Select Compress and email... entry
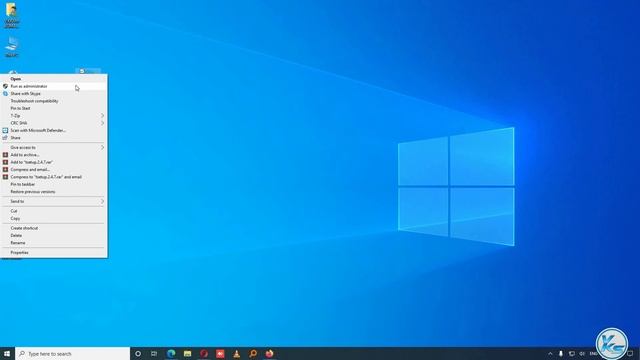 coord(54,169)
